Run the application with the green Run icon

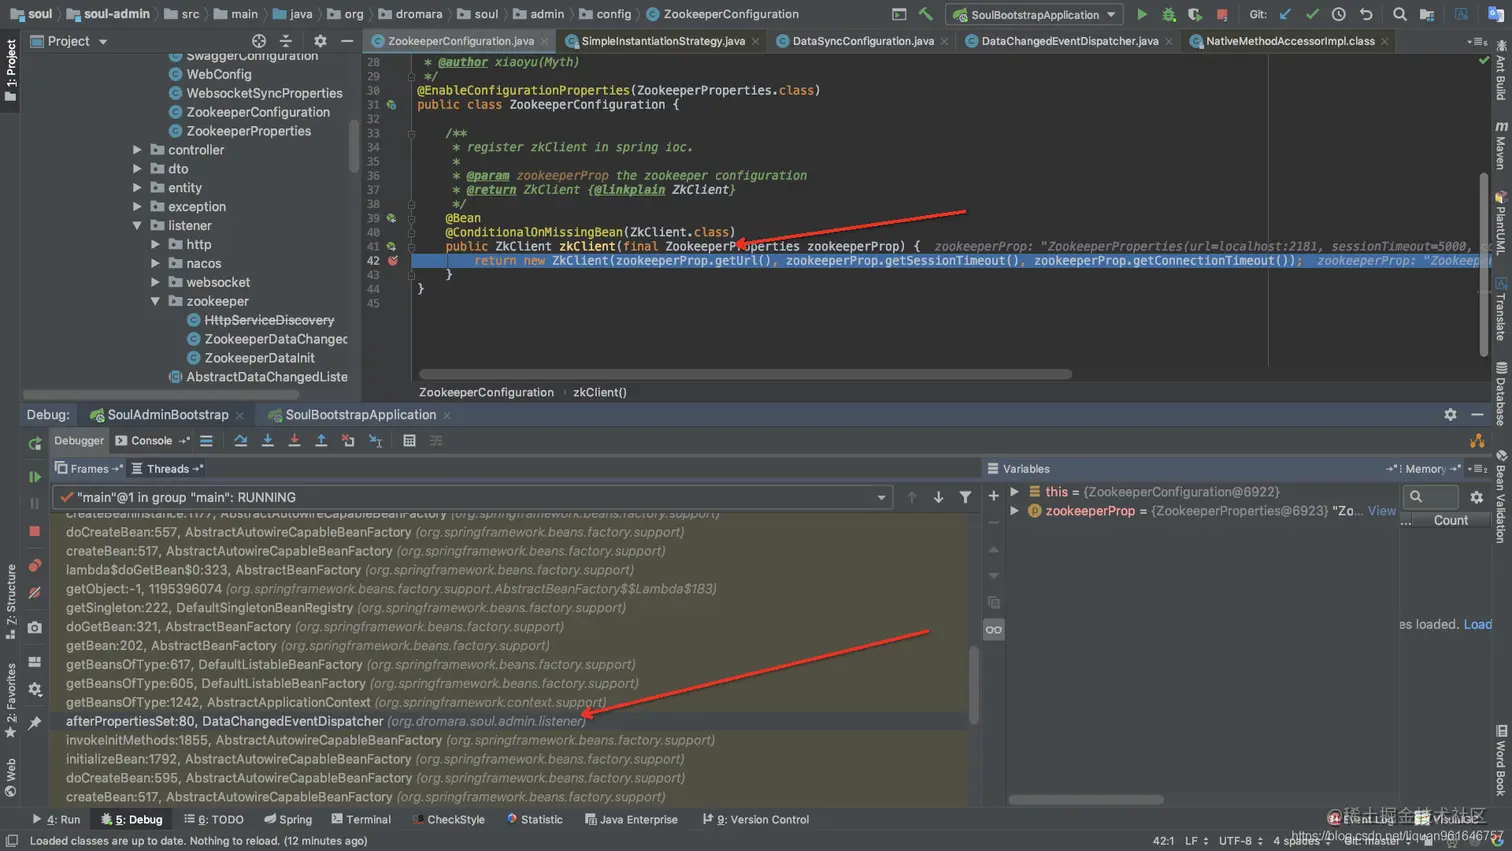[x=1142, y=15]
